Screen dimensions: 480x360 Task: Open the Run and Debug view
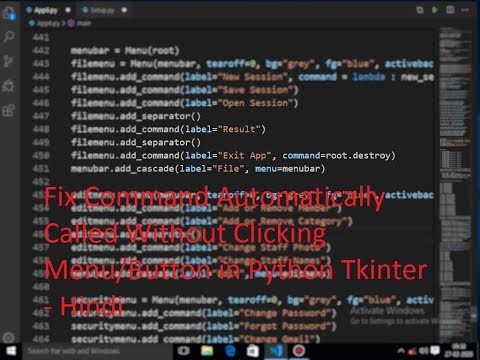pos(8,86)
